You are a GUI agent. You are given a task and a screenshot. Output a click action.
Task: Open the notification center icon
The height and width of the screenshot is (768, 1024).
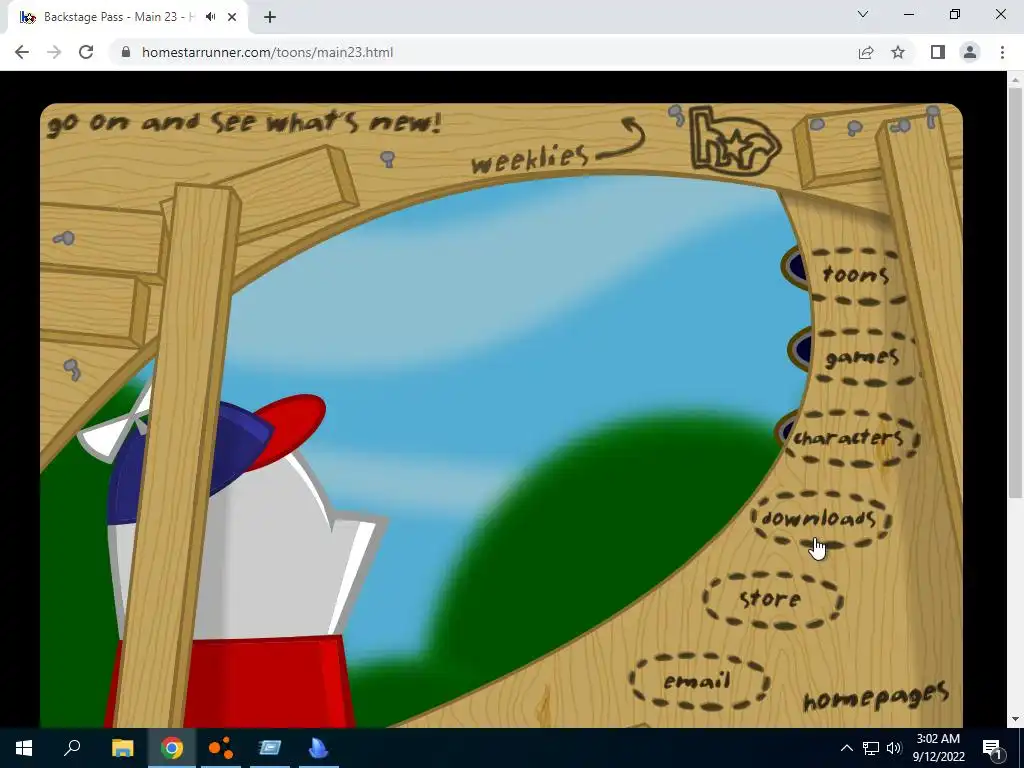[x=993, y=748]
